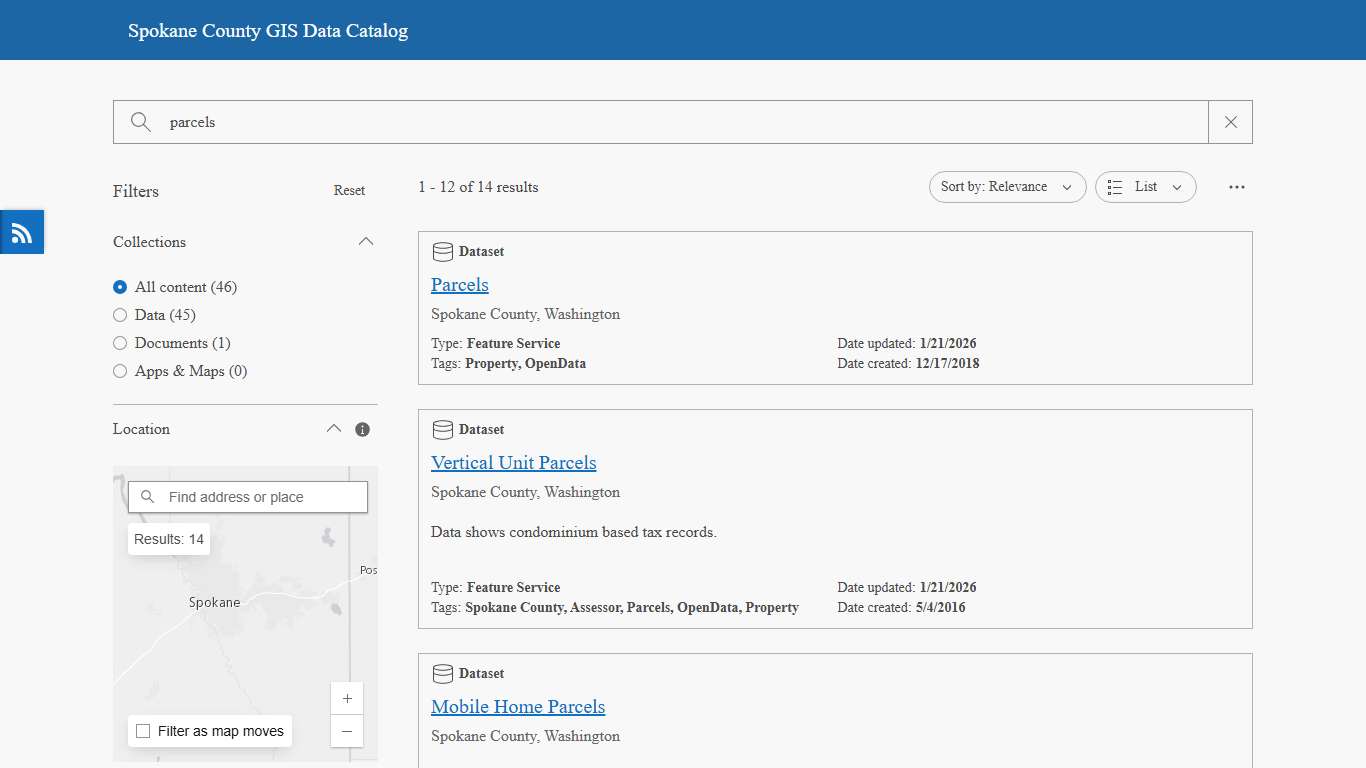Collapse the Collections filter section

point(366,241)
